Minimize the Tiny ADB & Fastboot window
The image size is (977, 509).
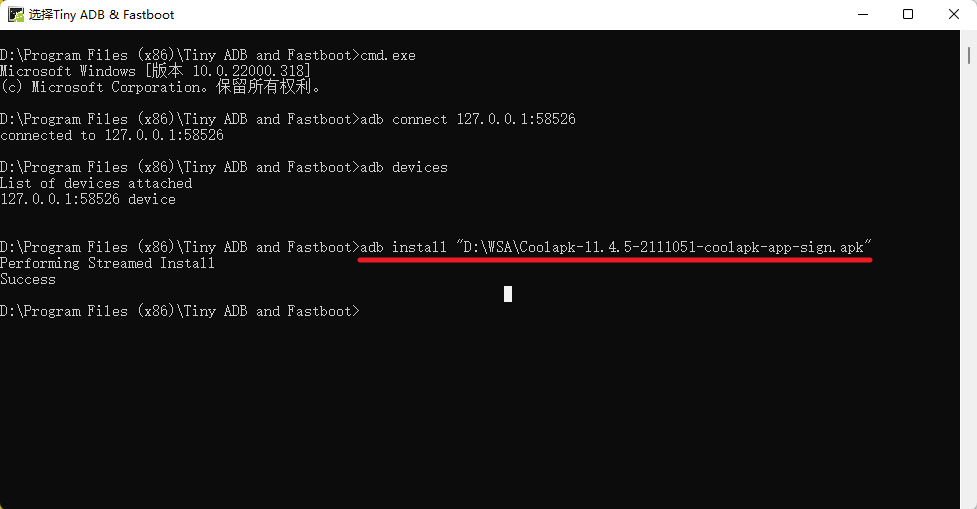pos(861,14)
